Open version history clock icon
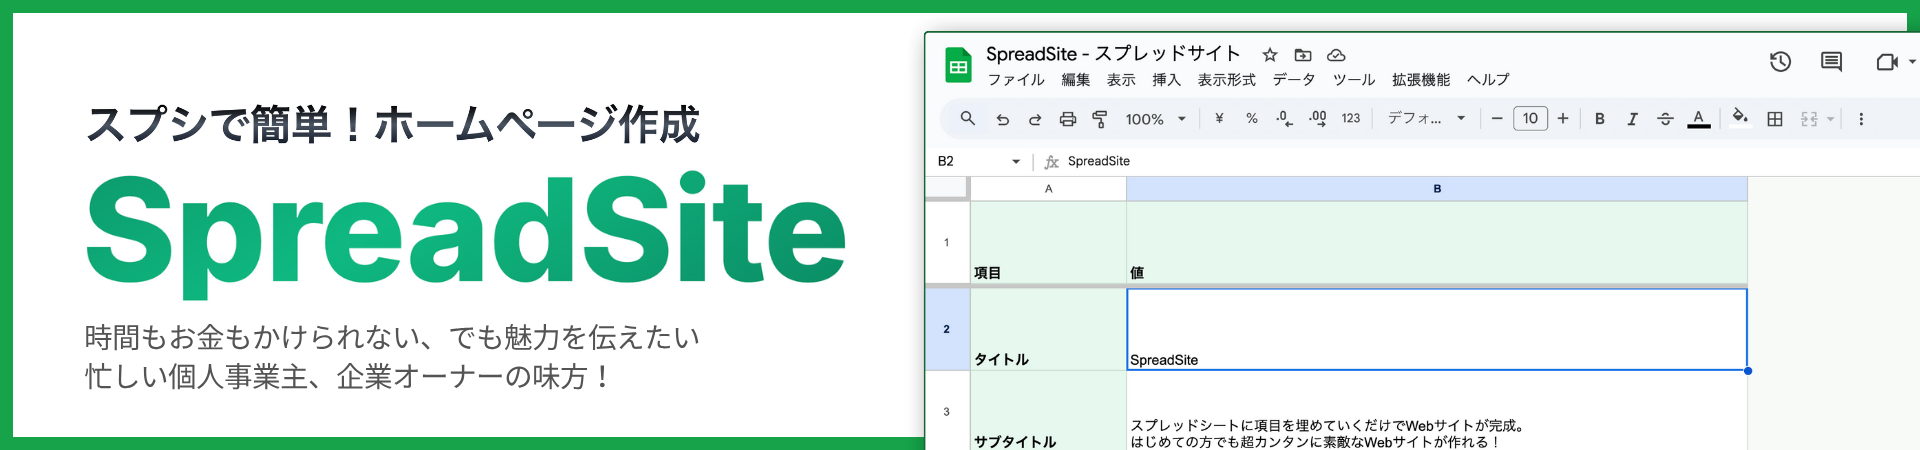Viewport: 1920px width, 450px height. click(1780, 62)
